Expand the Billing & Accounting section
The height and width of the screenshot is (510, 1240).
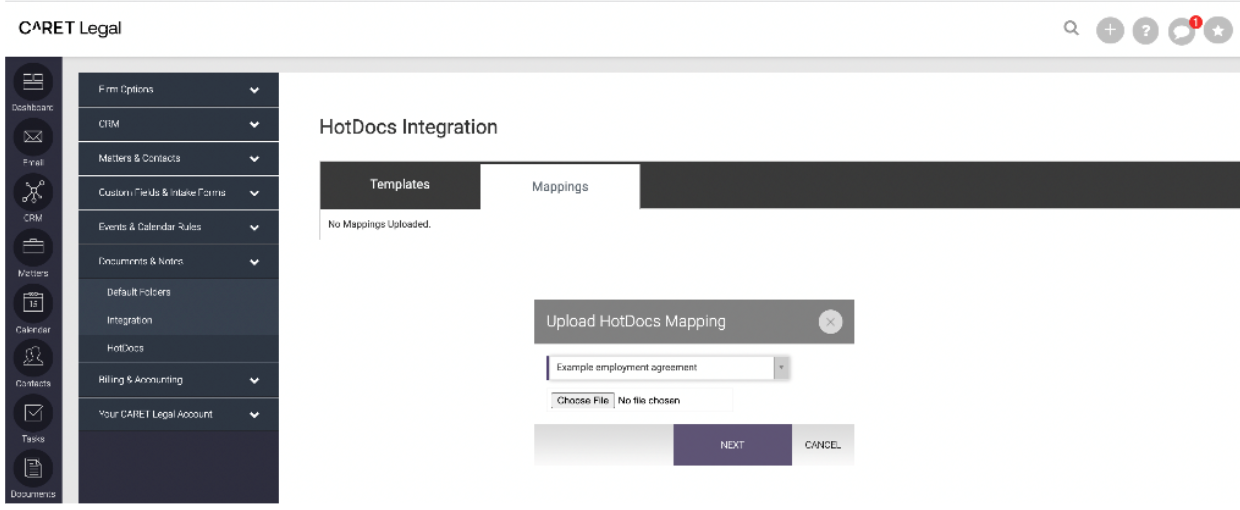tap(178, 380)
